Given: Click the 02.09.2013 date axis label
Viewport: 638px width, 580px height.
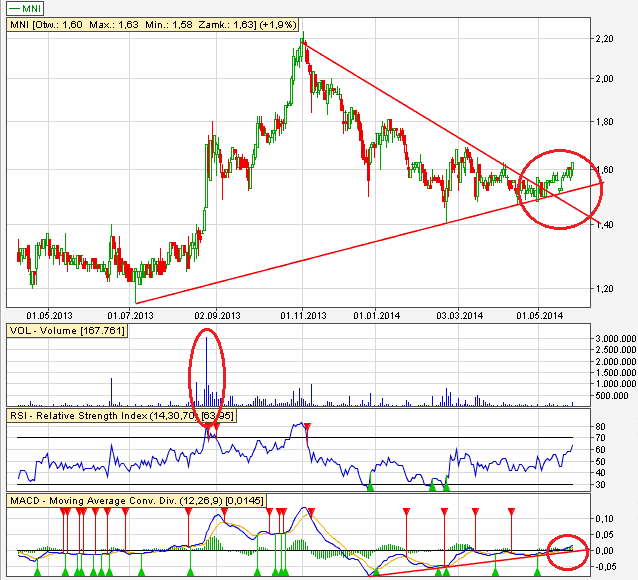Looking at the screenshot, I should (x=217, y=315).
